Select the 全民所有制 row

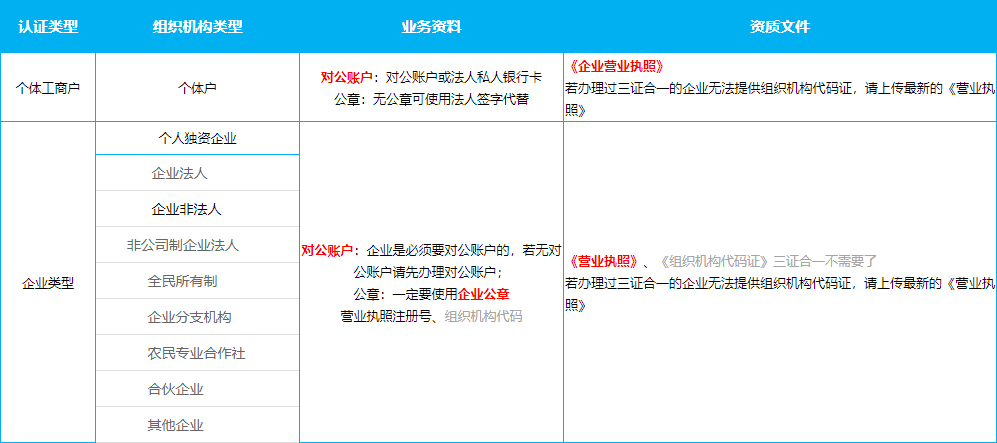[x=183, y=281]
